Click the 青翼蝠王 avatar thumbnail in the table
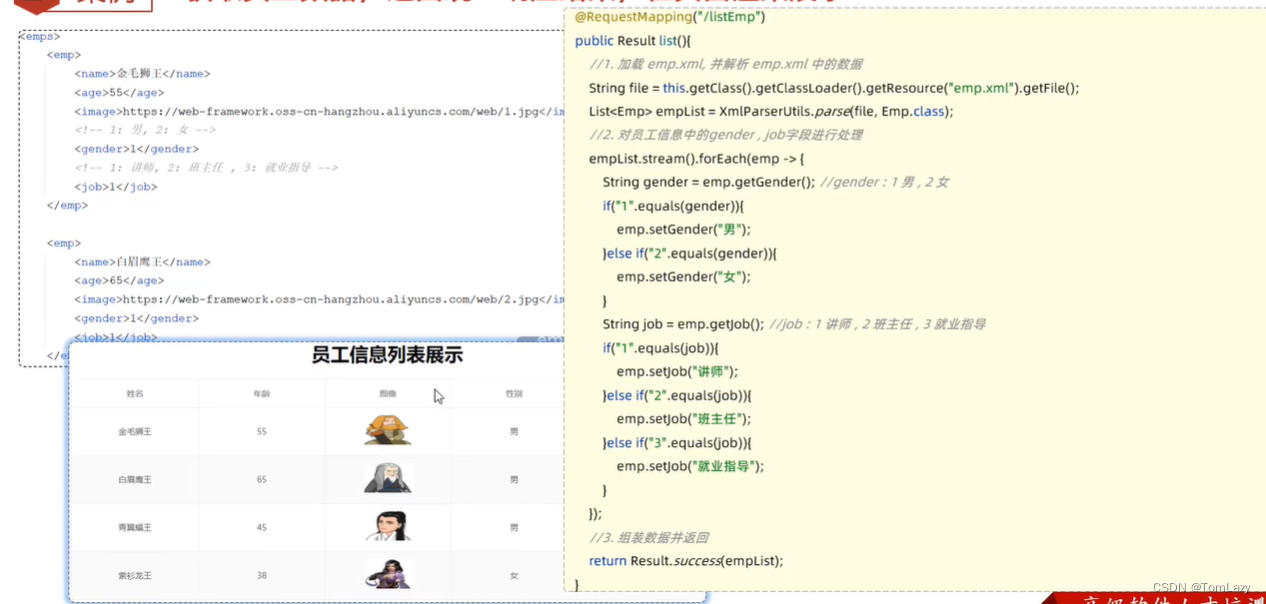Image resolution: width=1266 pixels, height=604 pixels. [388, 527]
